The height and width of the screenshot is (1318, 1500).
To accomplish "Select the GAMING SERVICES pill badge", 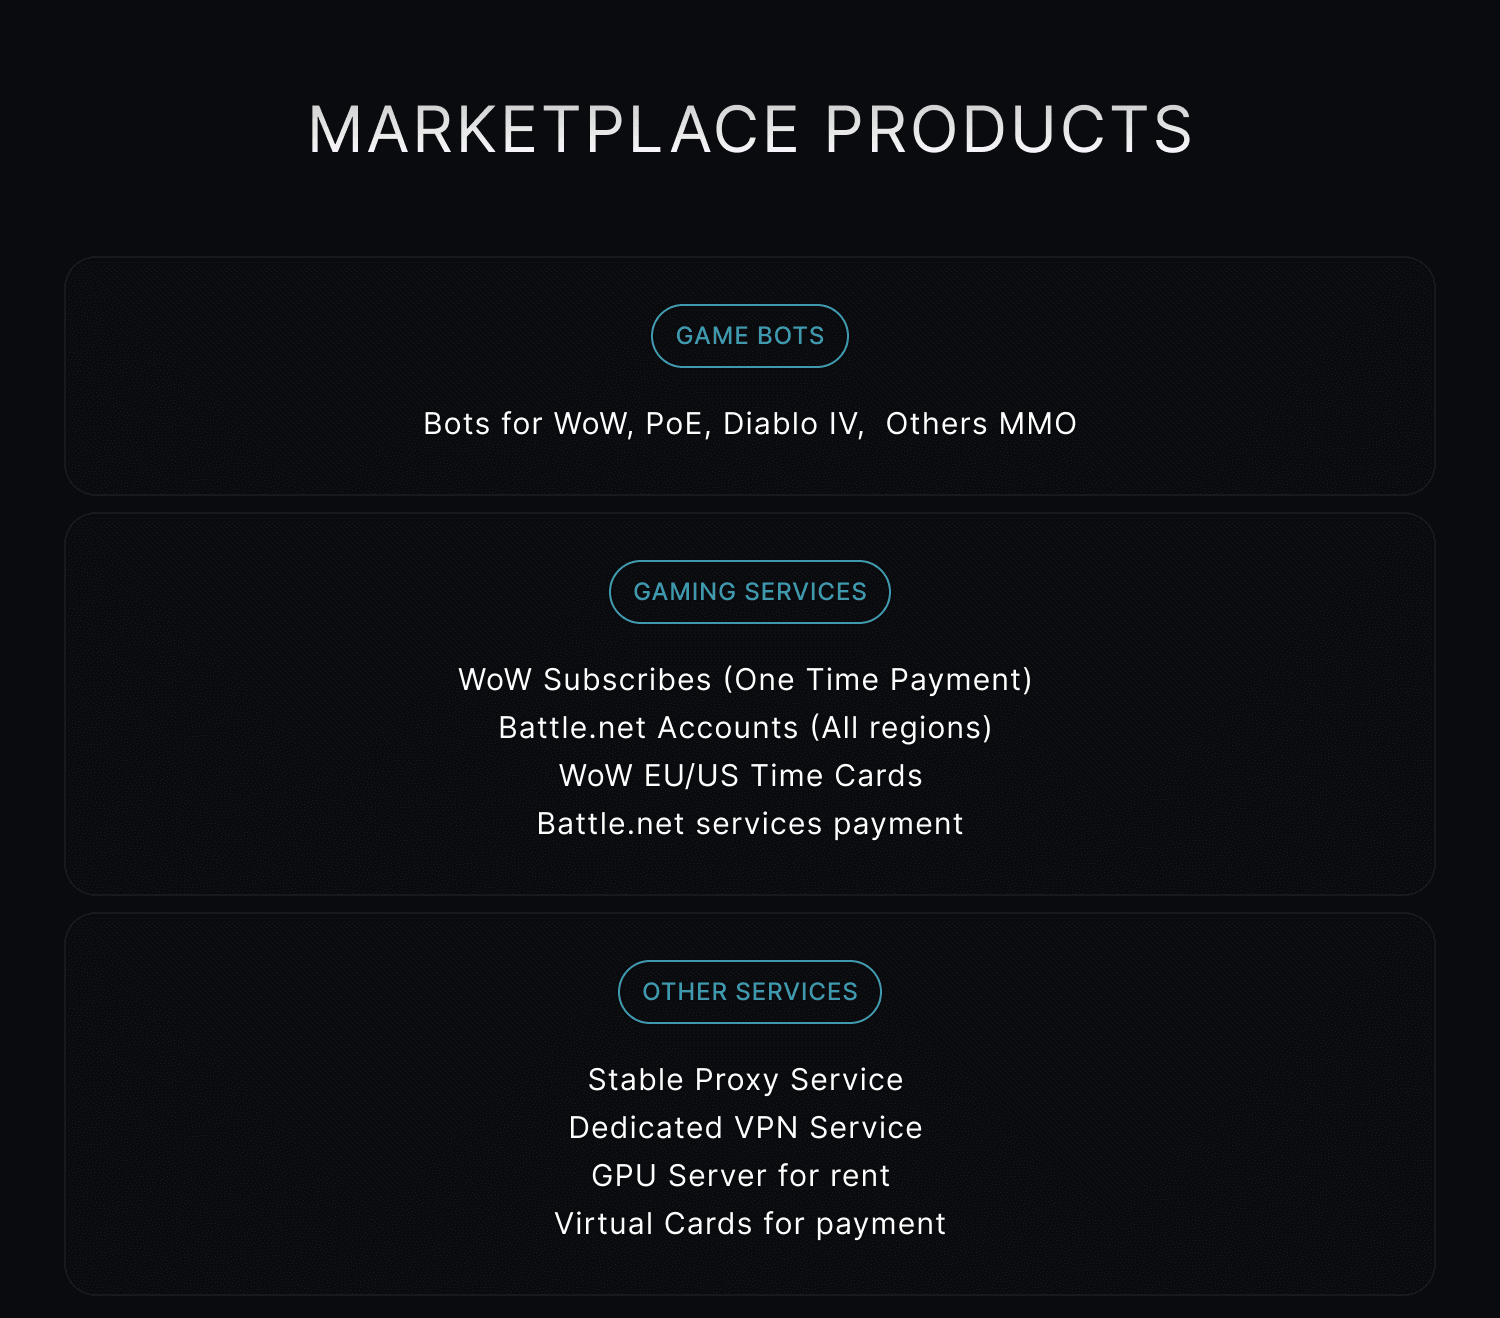I will pos(750,592).
